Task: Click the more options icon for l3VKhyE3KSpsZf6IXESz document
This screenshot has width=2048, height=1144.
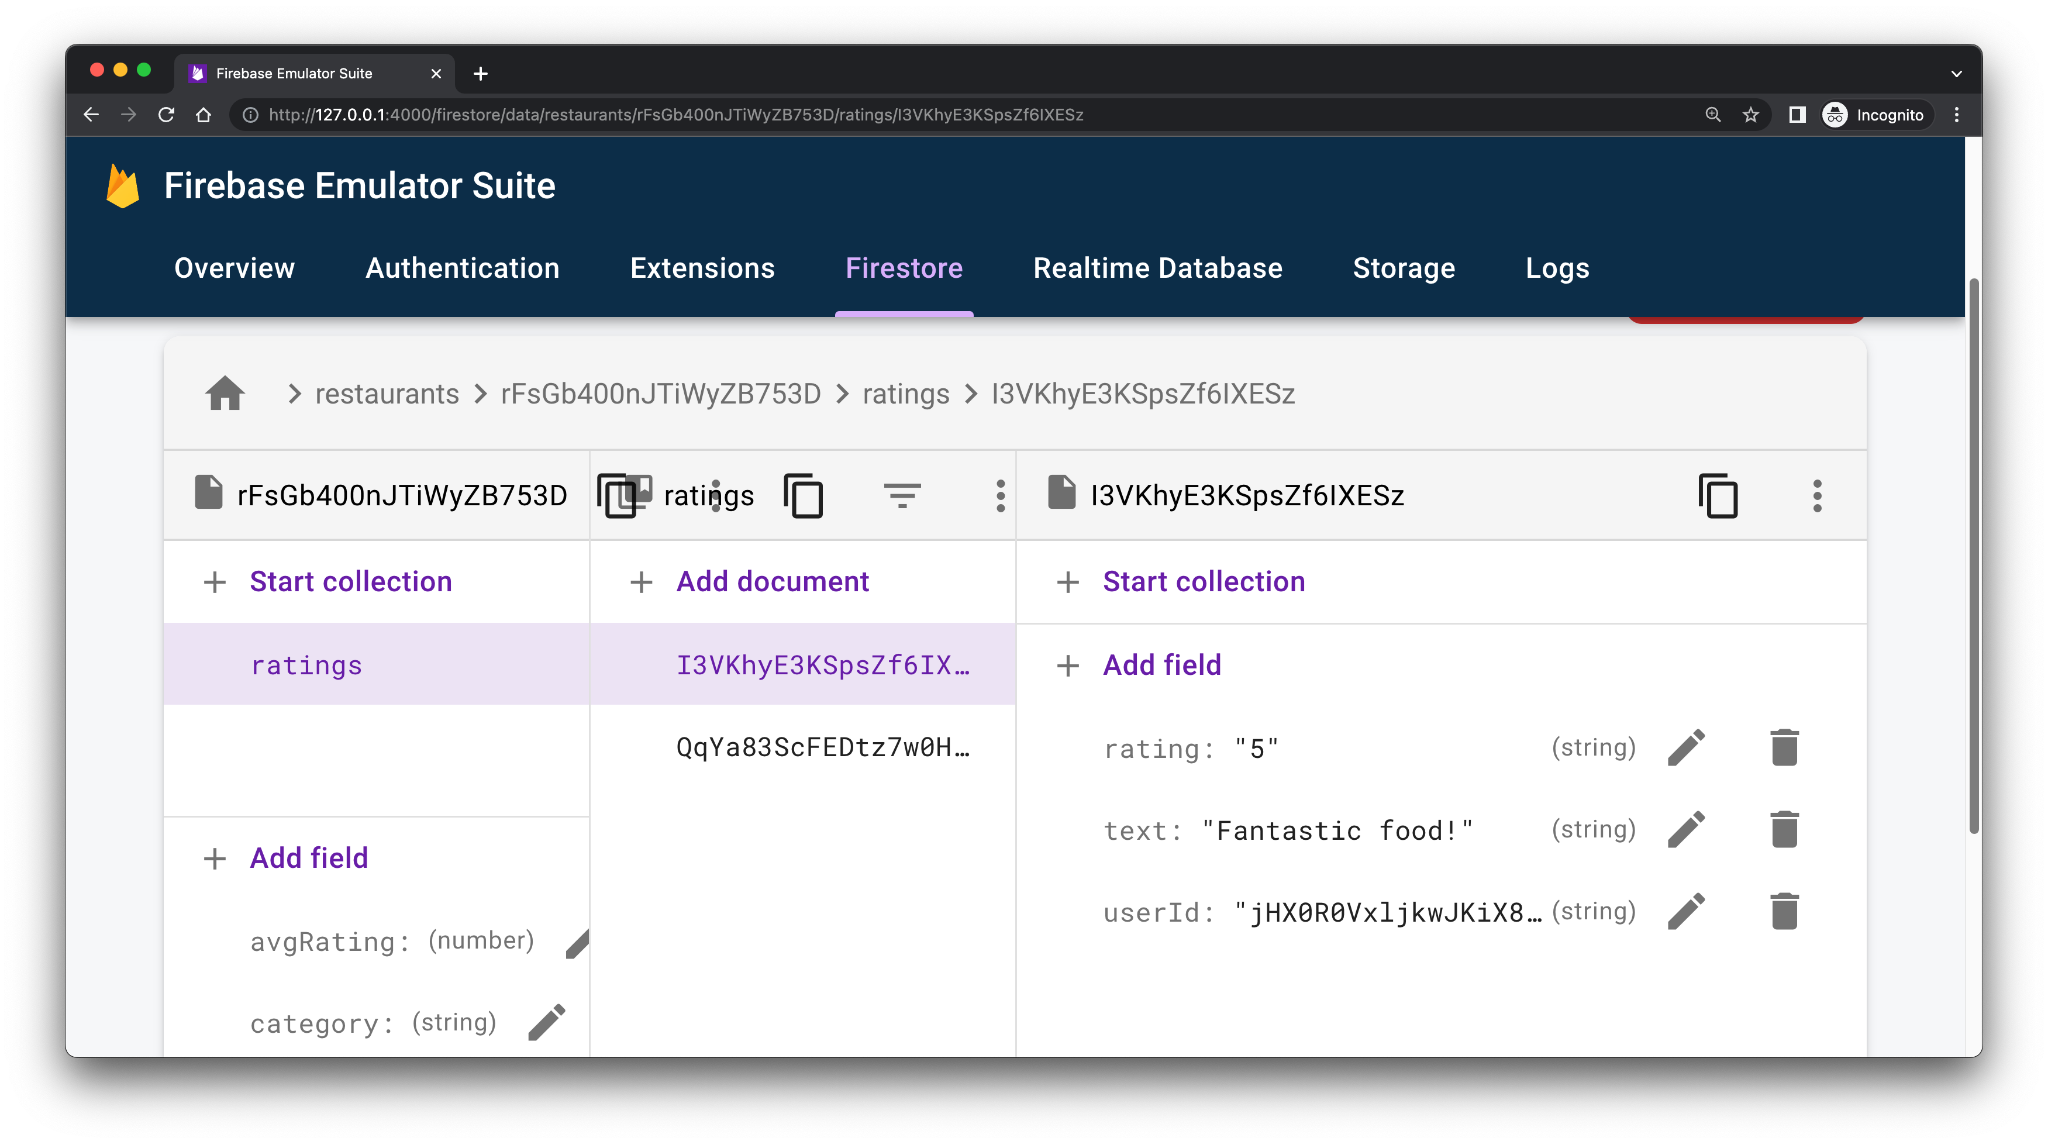Action: [1816, 494]
